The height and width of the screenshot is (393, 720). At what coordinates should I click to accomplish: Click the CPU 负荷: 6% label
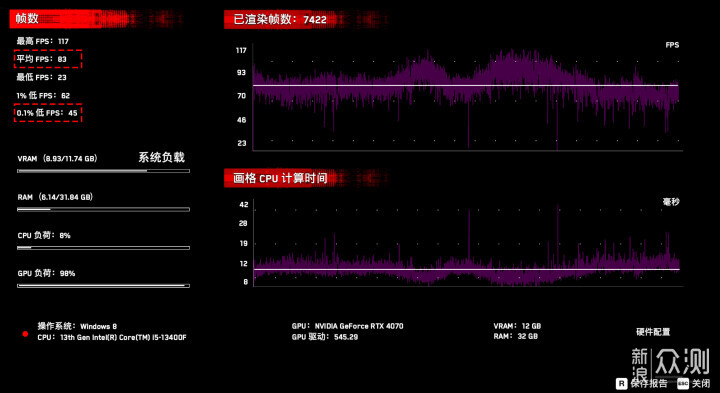(x=44, y=236)
